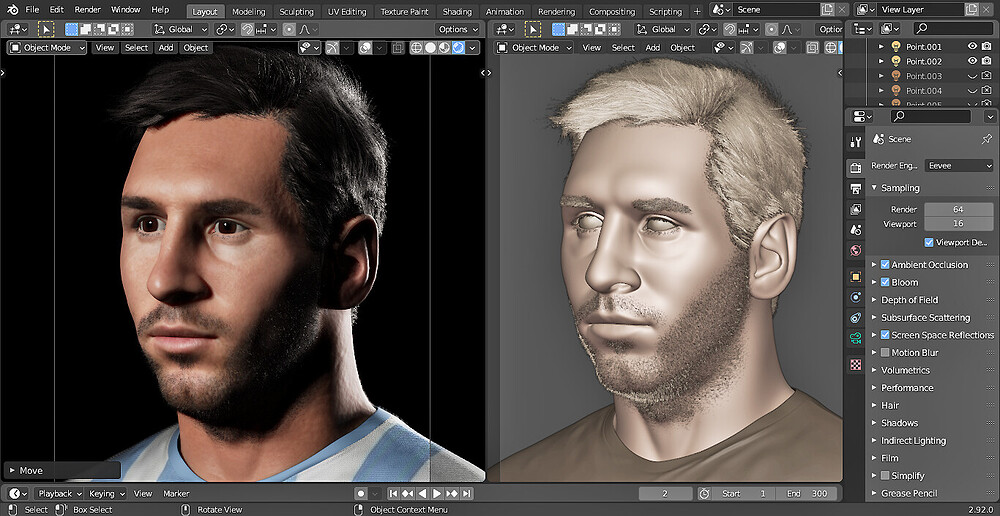Screen dimensions: 1000x516
Task: Click current frame field showing 2
Action: [665, 493]
